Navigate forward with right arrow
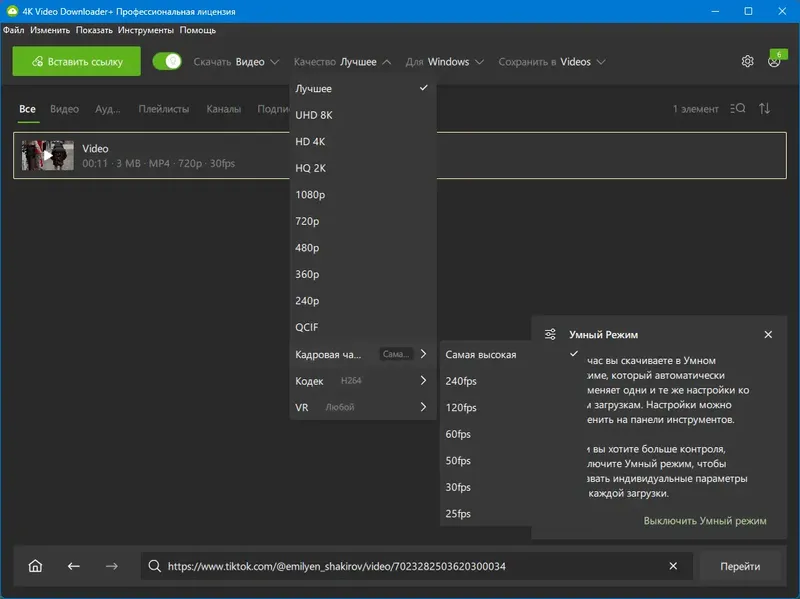 click(112, 566)
